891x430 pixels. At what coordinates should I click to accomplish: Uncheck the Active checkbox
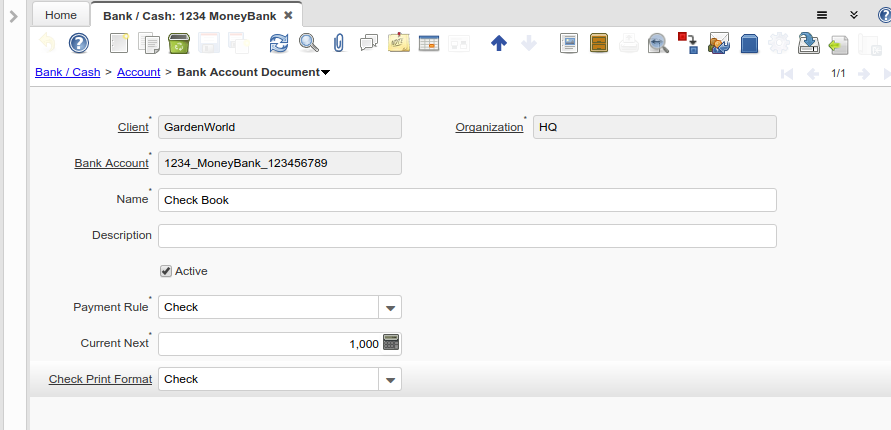click(166, 271)
